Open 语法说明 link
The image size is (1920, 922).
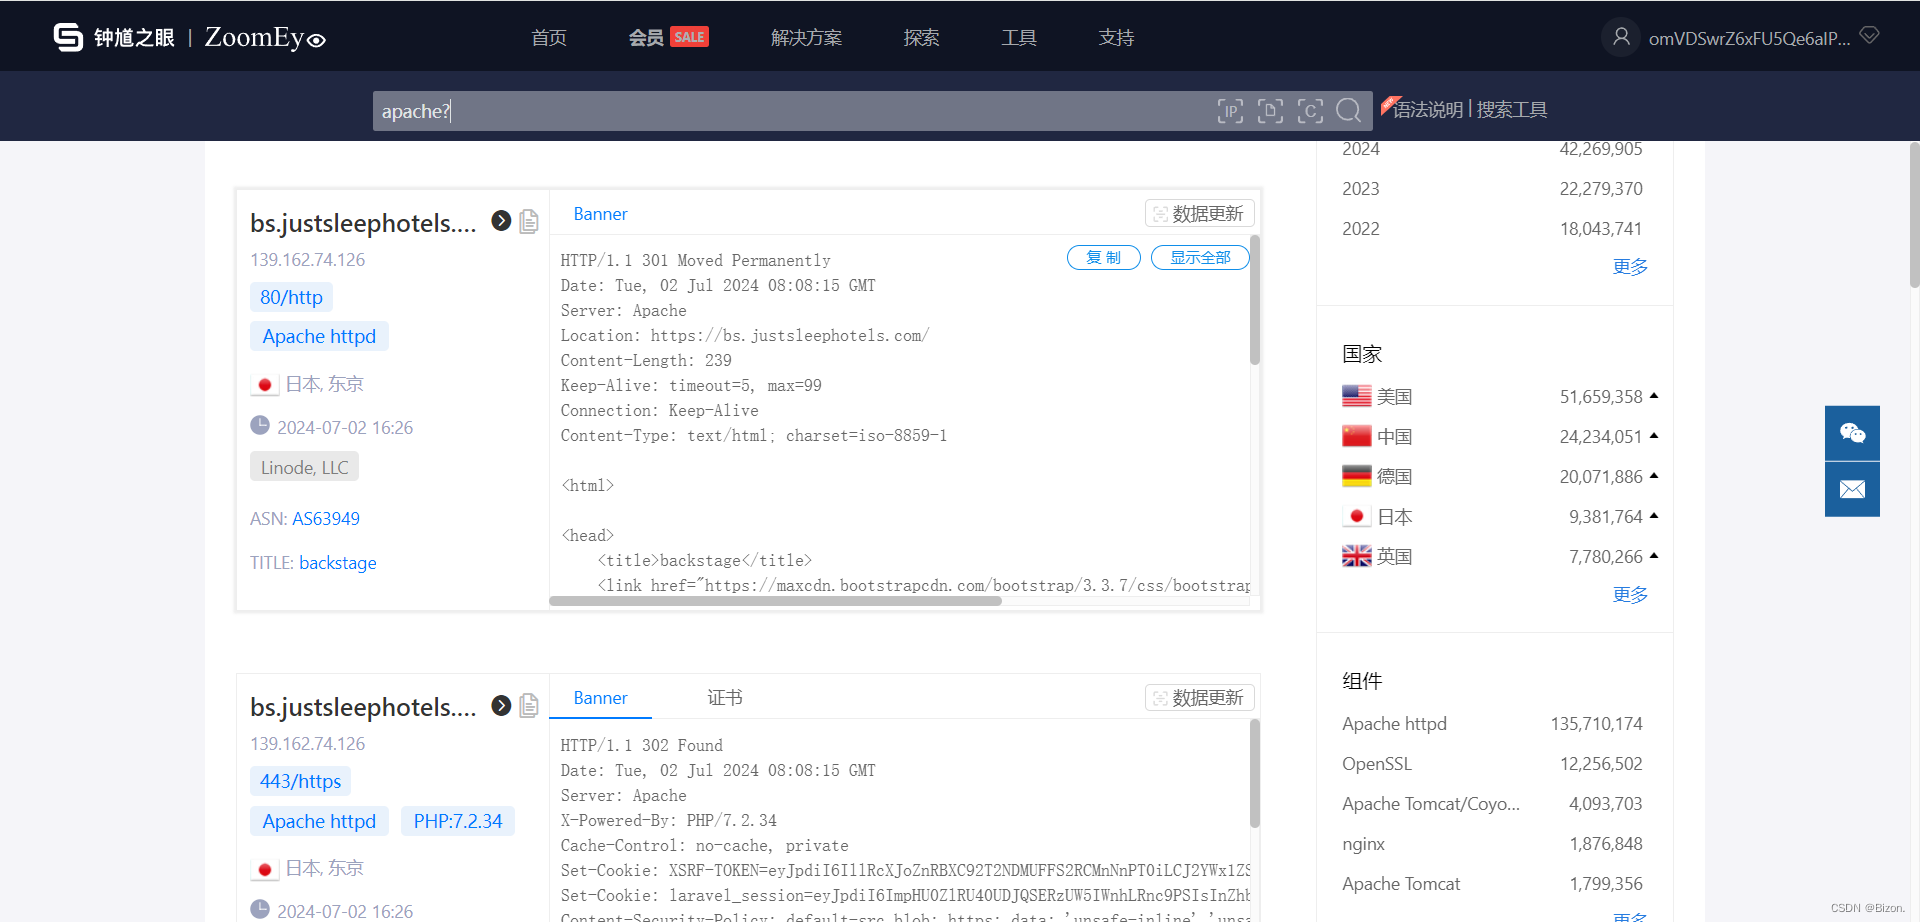[x=1427, y=110]
